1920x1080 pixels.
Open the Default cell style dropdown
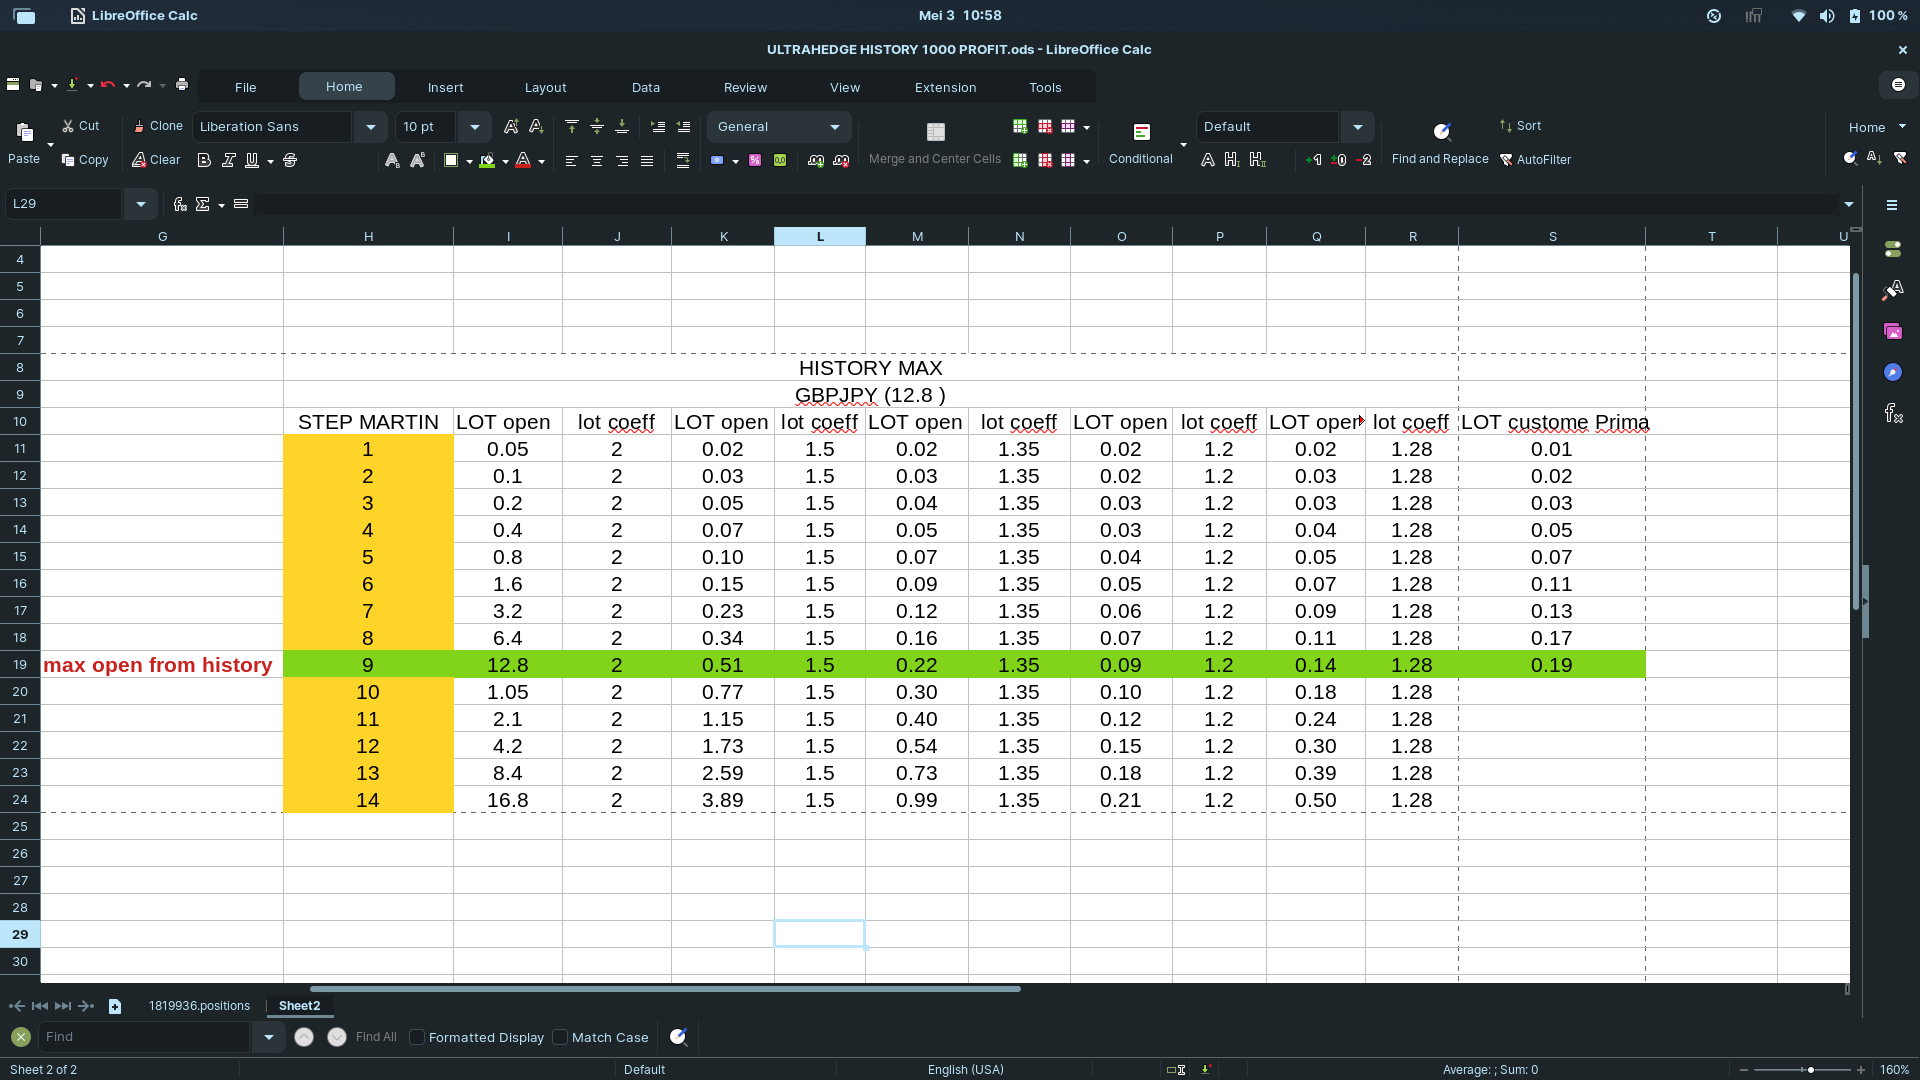coord(1358,127)
